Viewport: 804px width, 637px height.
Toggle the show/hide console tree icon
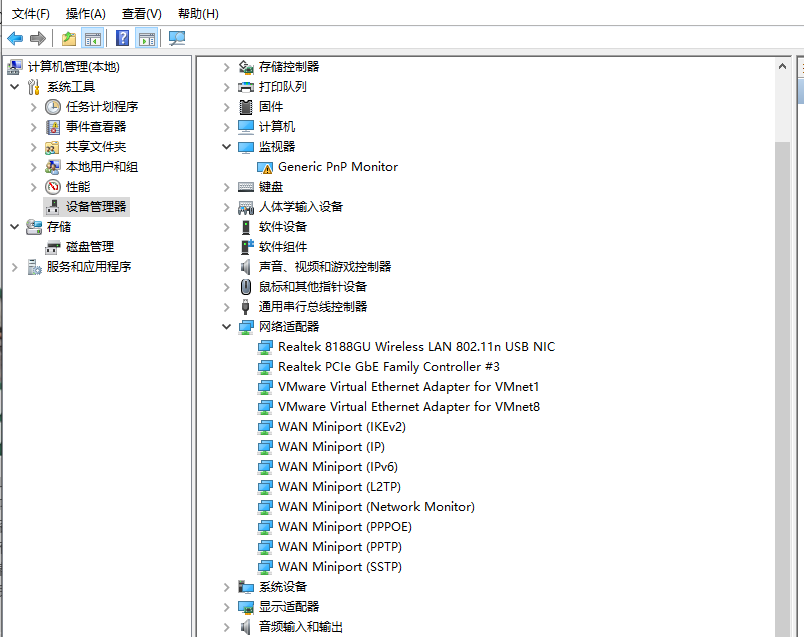click(x=93, y=38)
